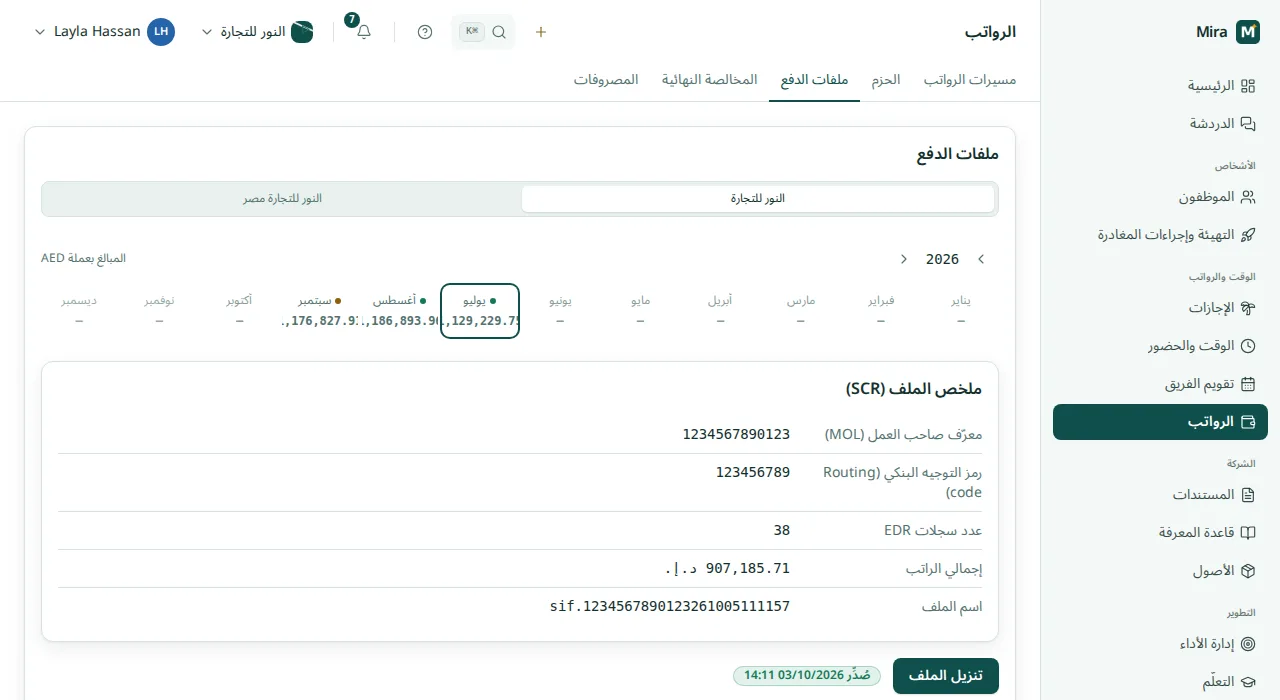Click المبالغ بعملة AED note
Screen dimensions: 1280x700
tap(83, 258)
